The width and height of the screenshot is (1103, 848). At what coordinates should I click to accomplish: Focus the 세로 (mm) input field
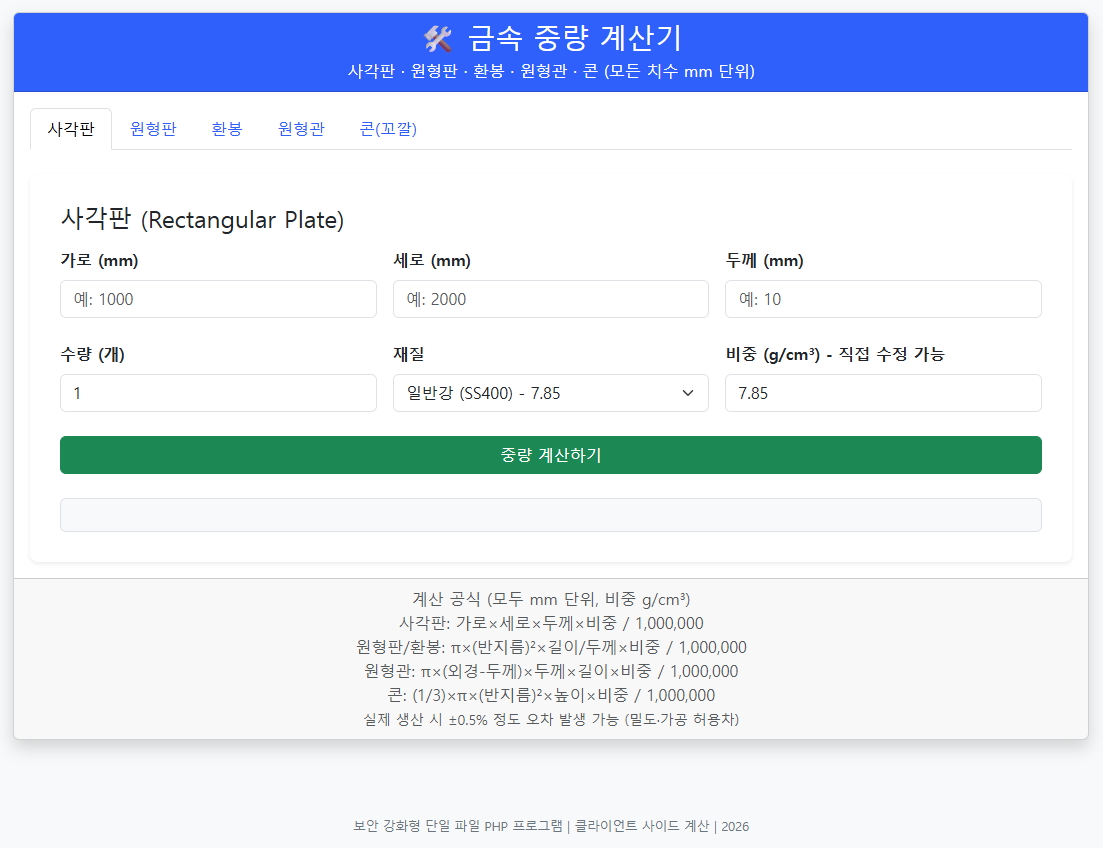pos(550,299)
